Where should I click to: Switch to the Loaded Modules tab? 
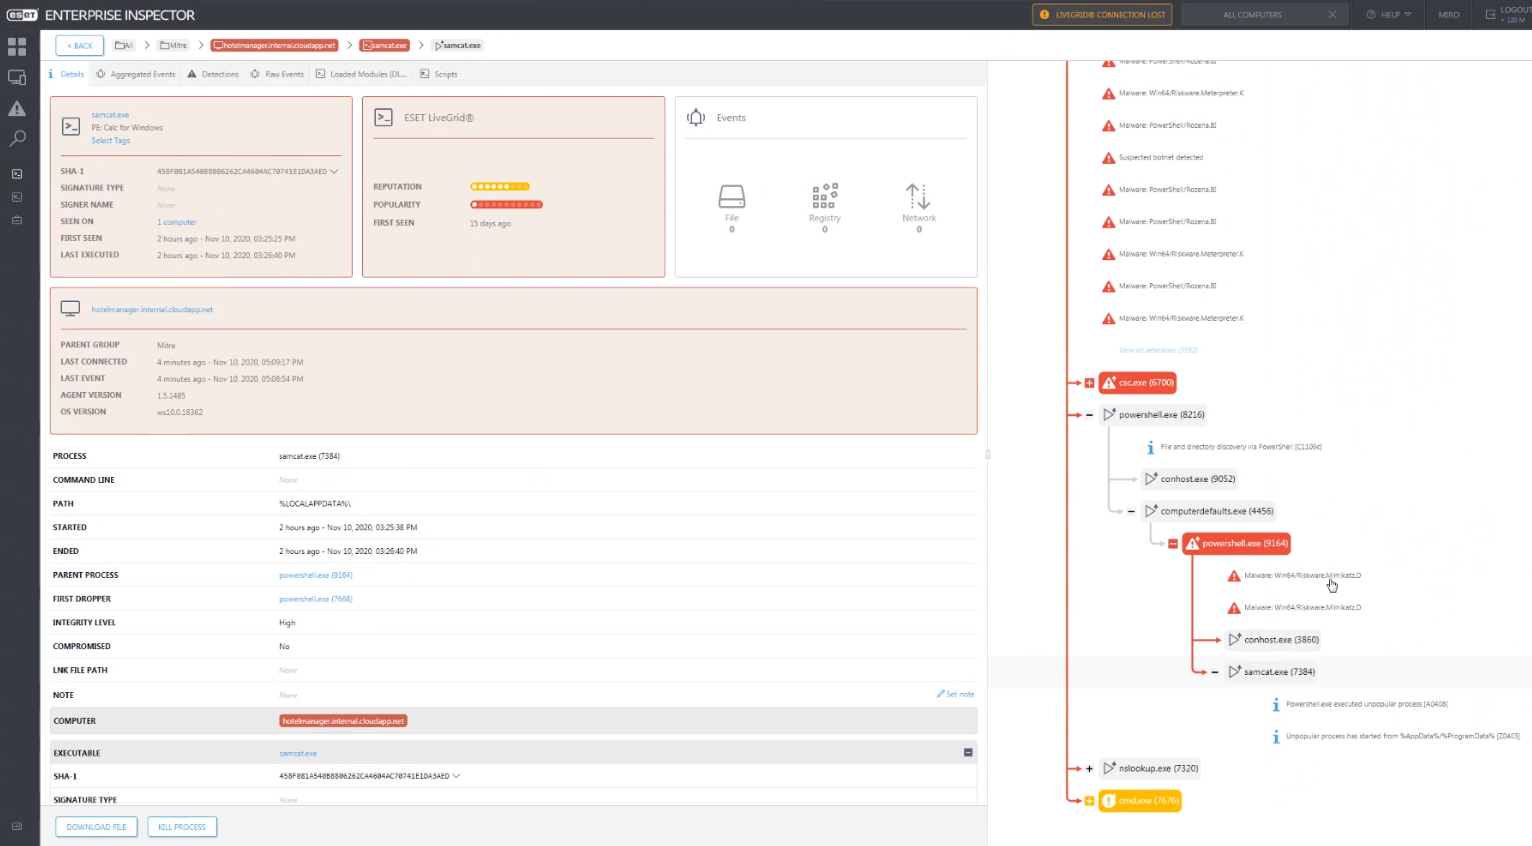(361, 74)
